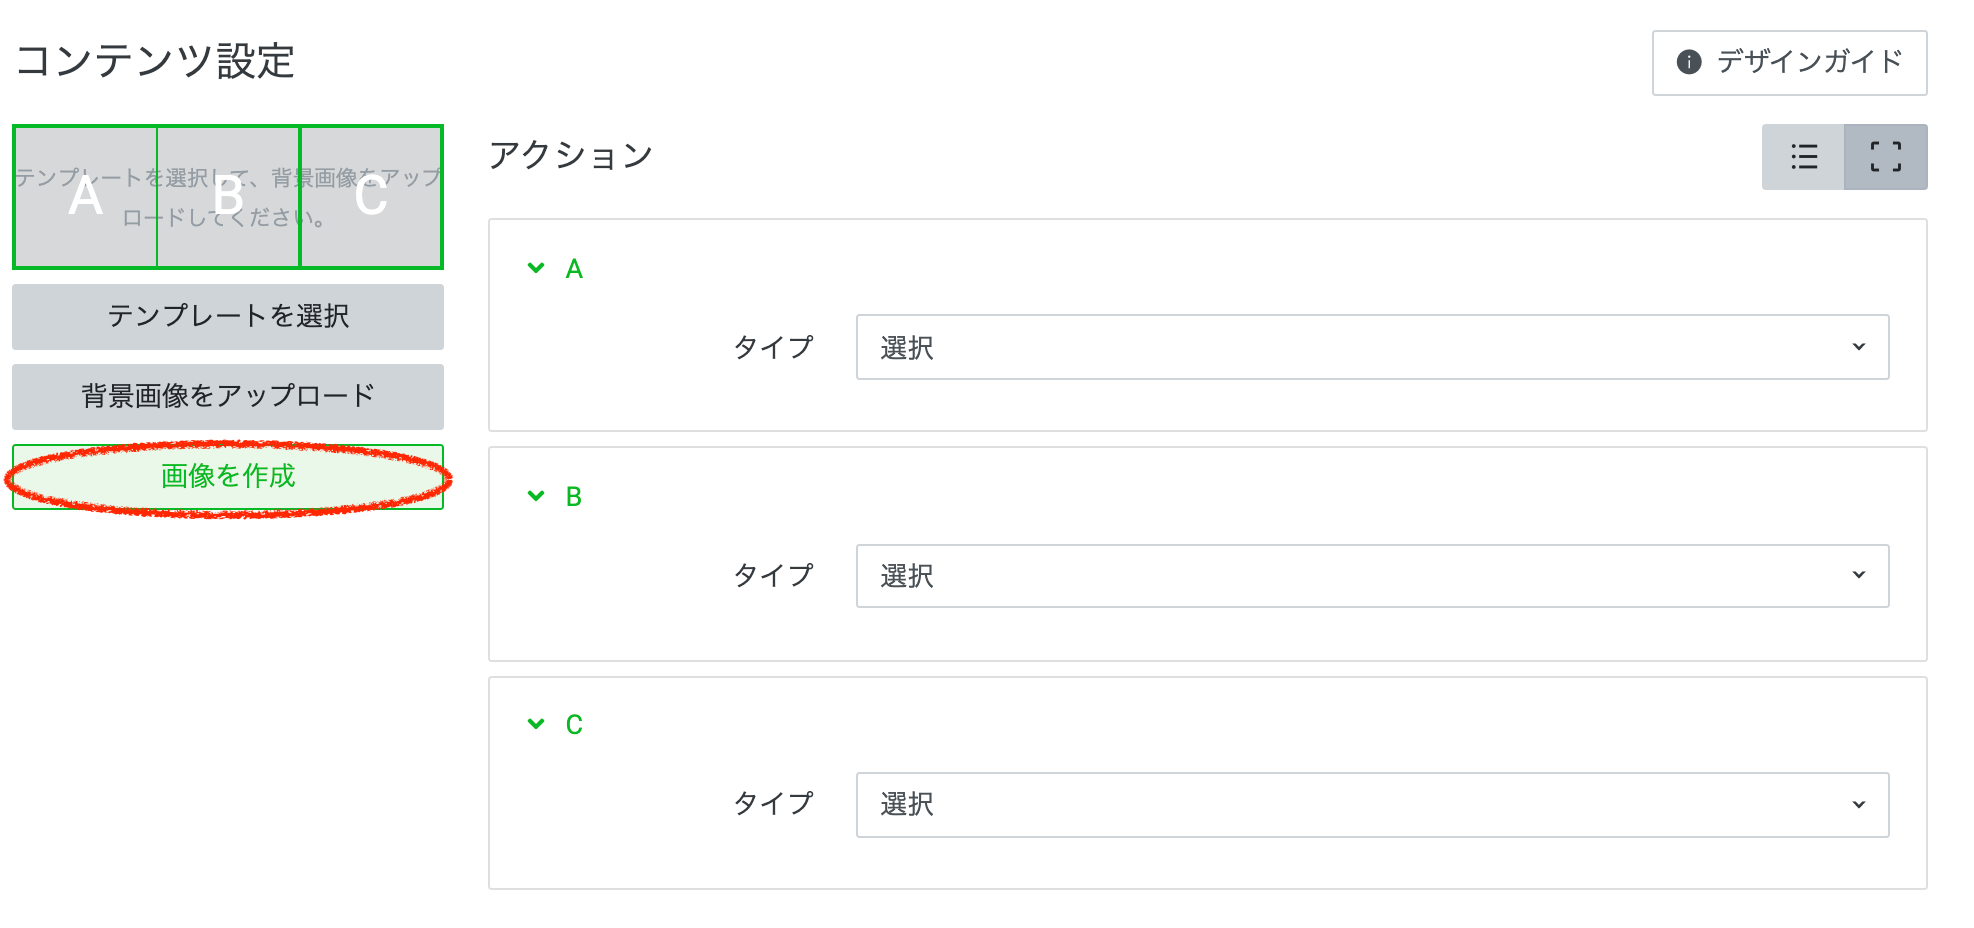Click the green B section label
The image size is (1974, 928).
(574, 497)
